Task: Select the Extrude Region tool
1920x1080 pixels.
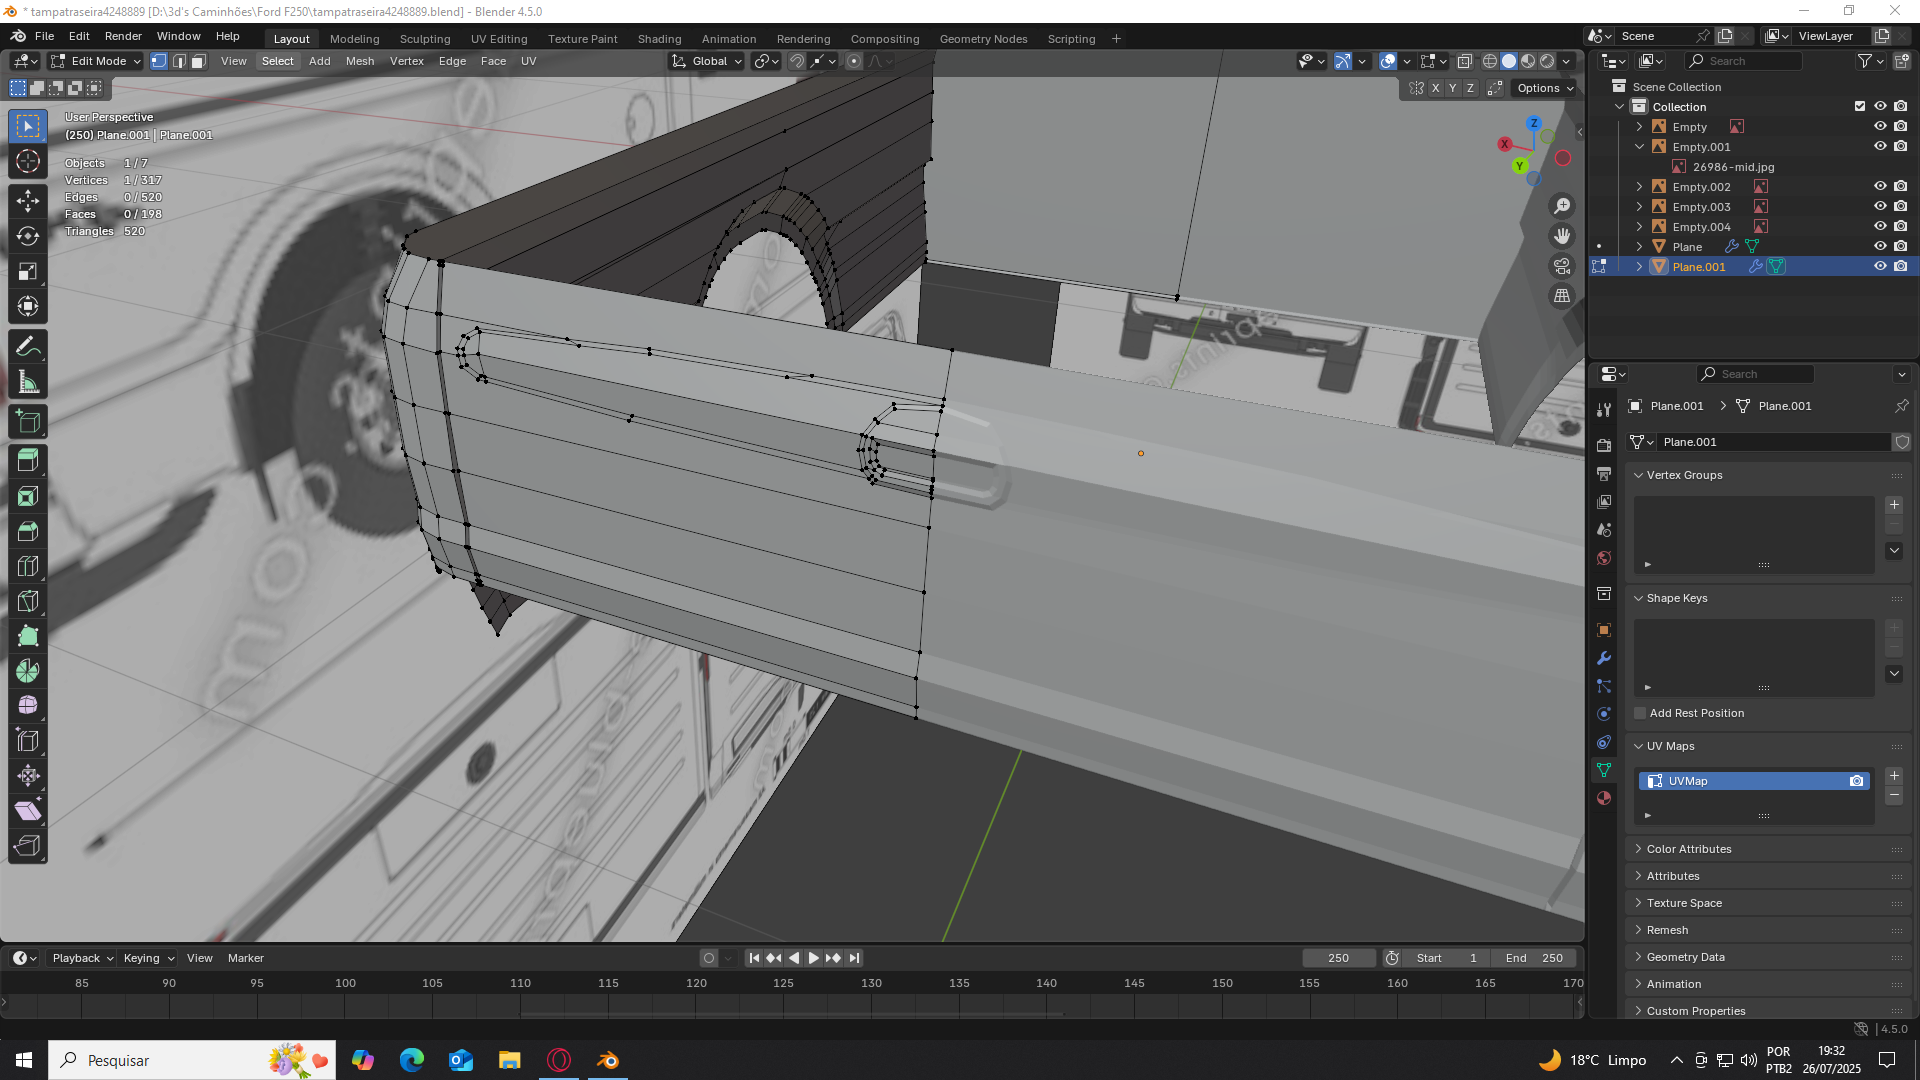Action: point(27,461)
